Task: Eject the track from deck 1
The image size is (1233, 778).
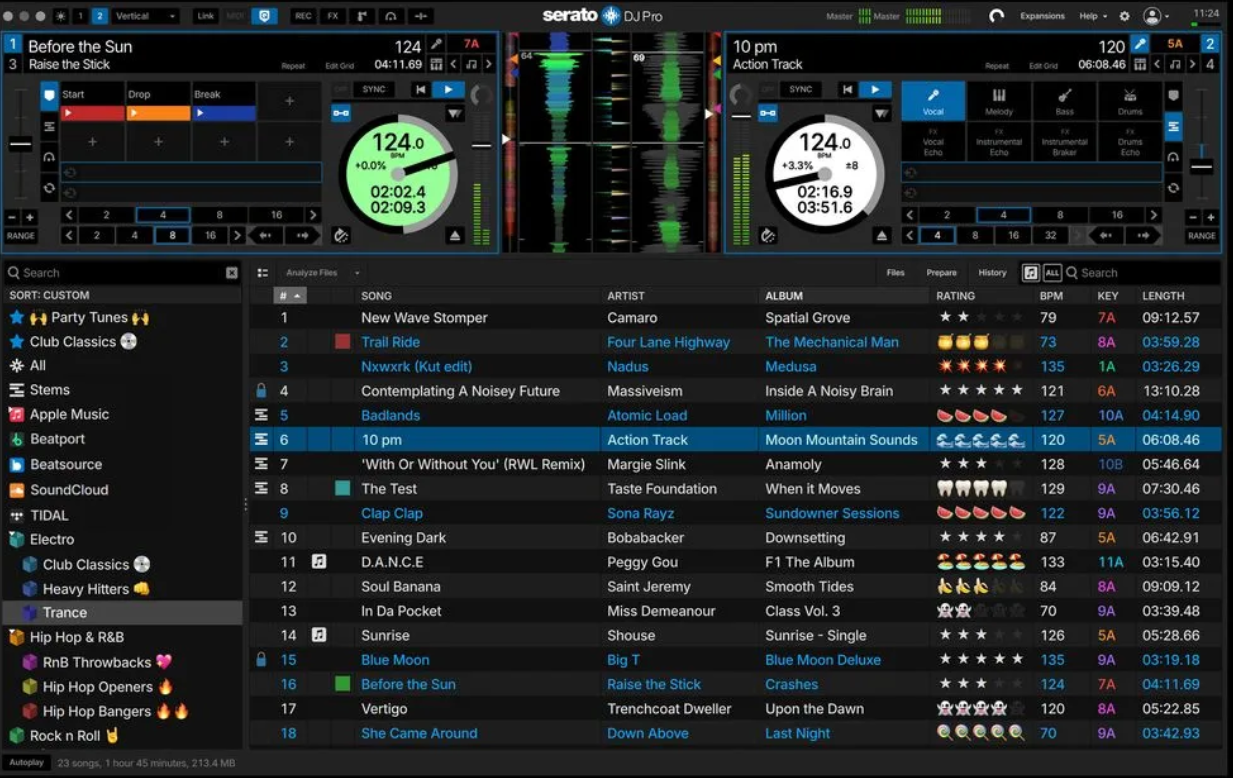Action: pos(455,236)
